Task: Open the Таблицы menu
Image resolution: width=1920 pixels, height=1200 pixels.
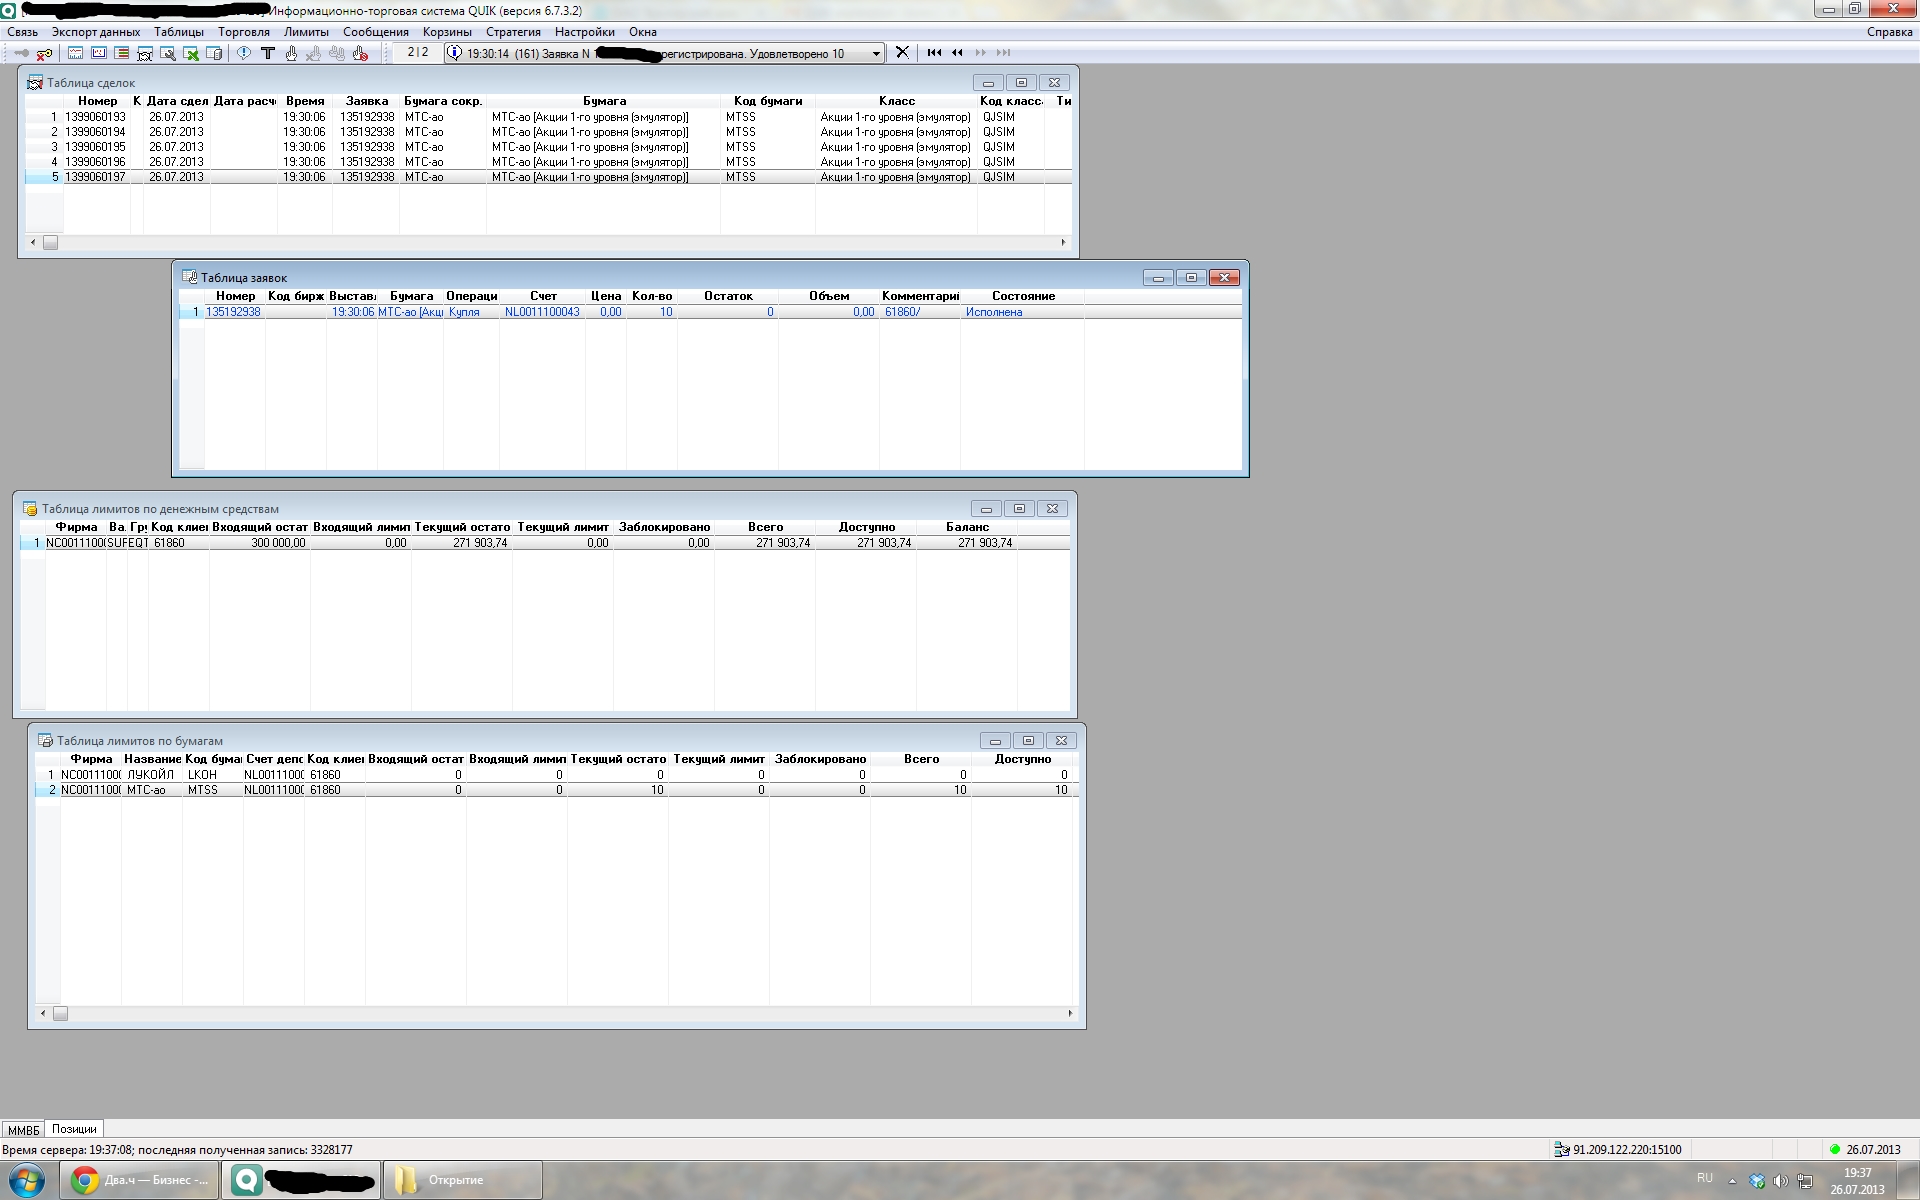Action: tap(179, 32)
